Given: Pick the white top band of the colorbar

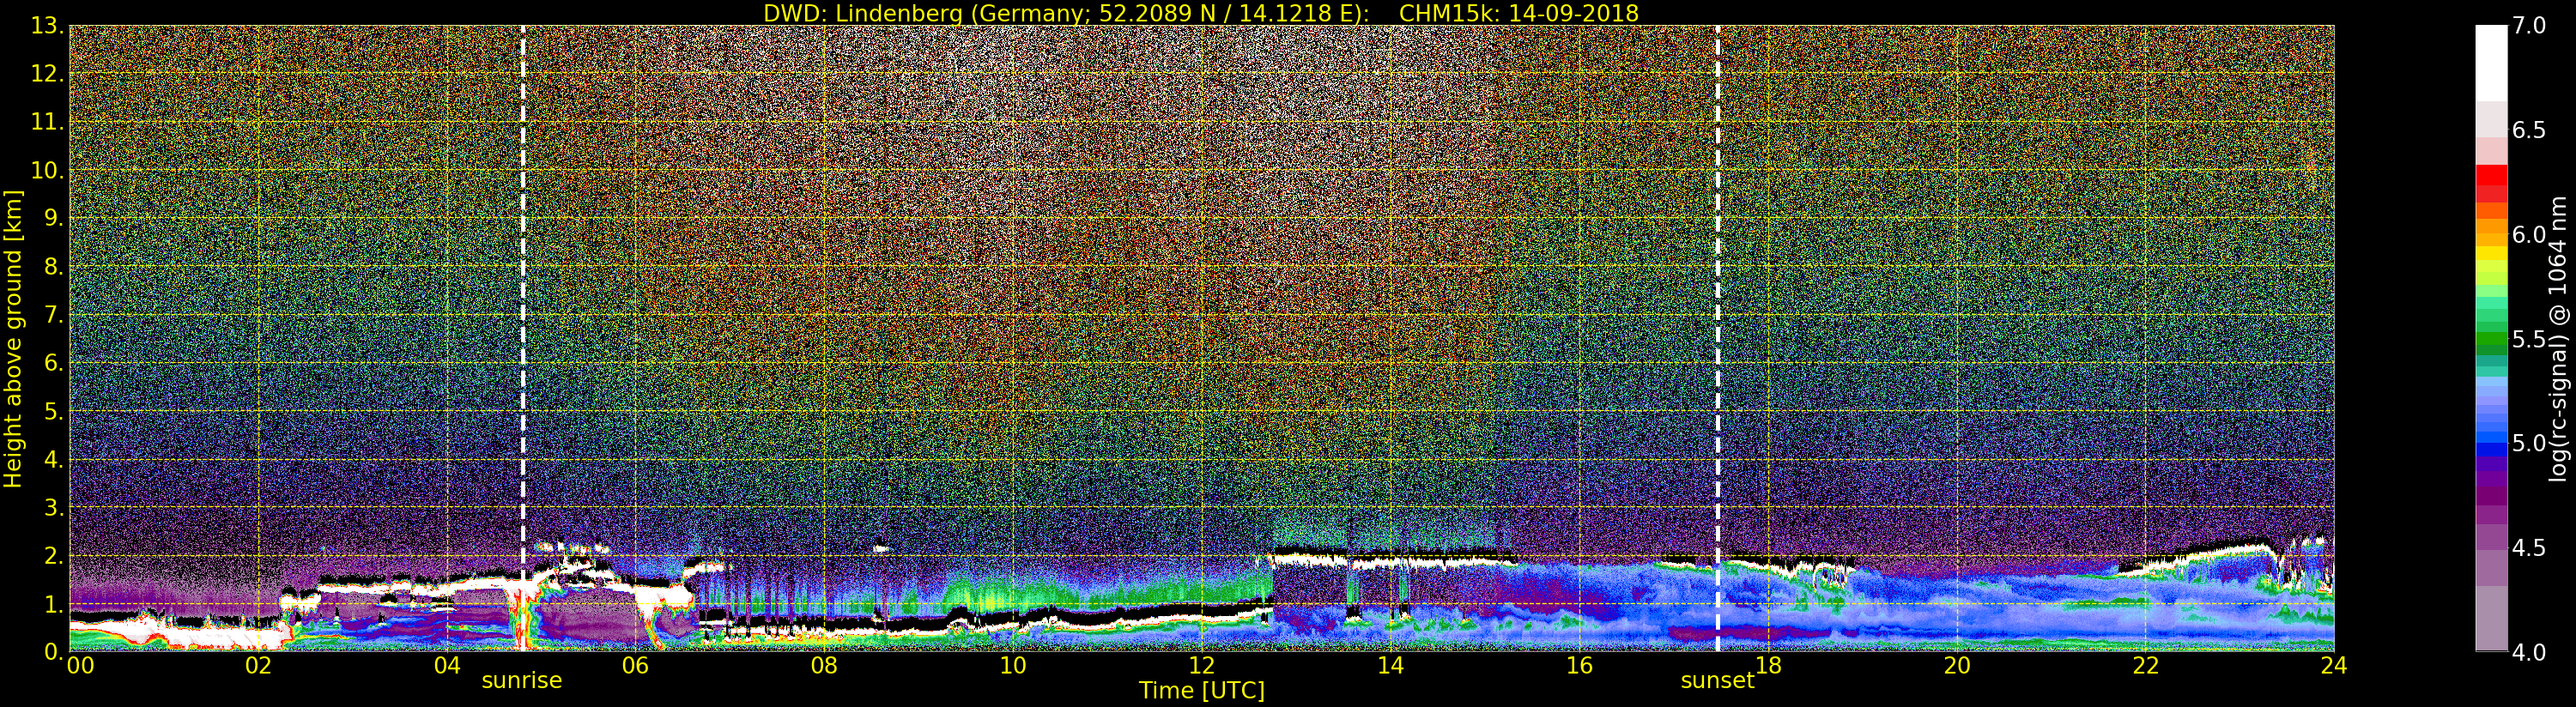Looking at the screenshot, I should pos(2491,63).
